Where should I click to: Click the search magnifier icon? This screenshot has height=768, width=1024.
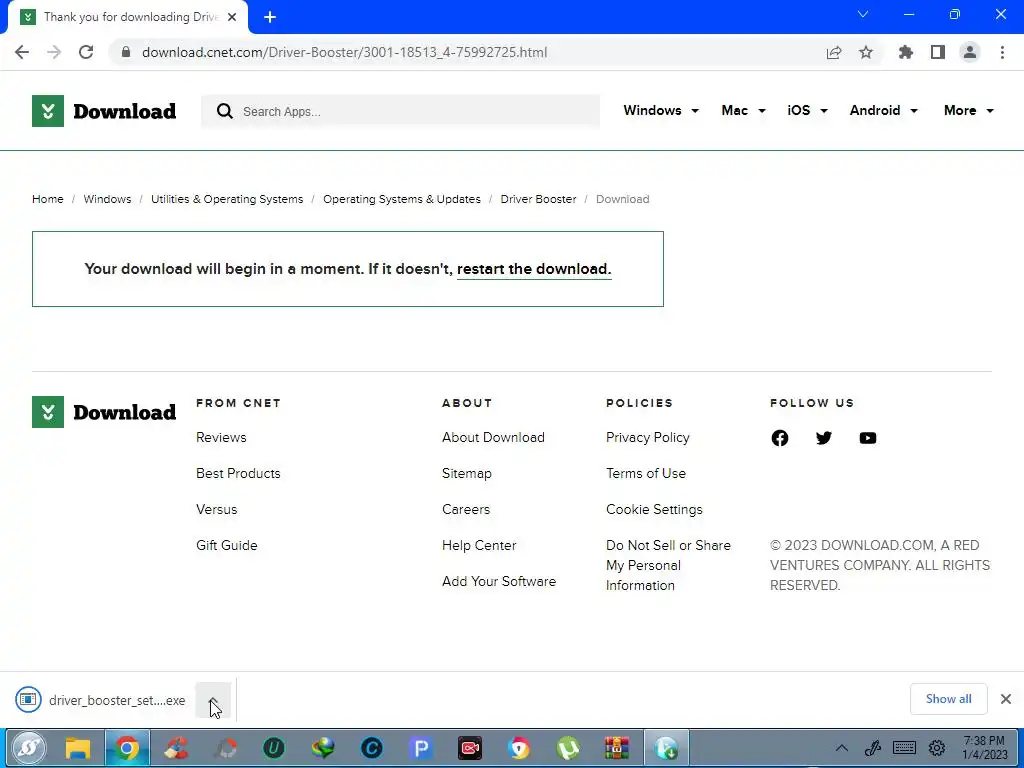(x=225, y=111)
